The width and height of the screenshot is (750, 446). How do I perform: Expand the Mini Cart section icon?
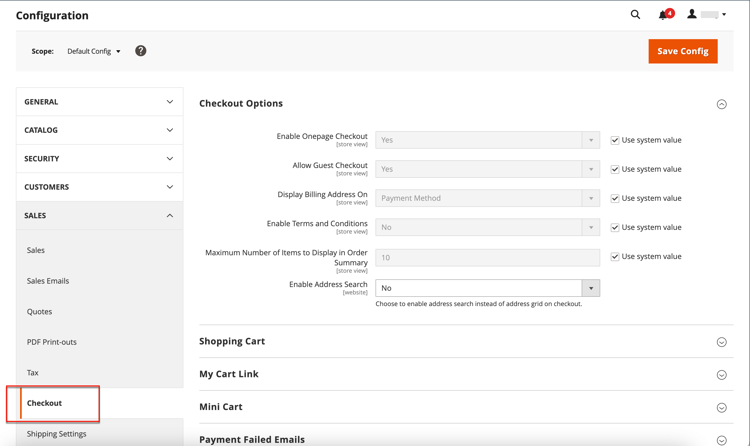coord(722,408)
